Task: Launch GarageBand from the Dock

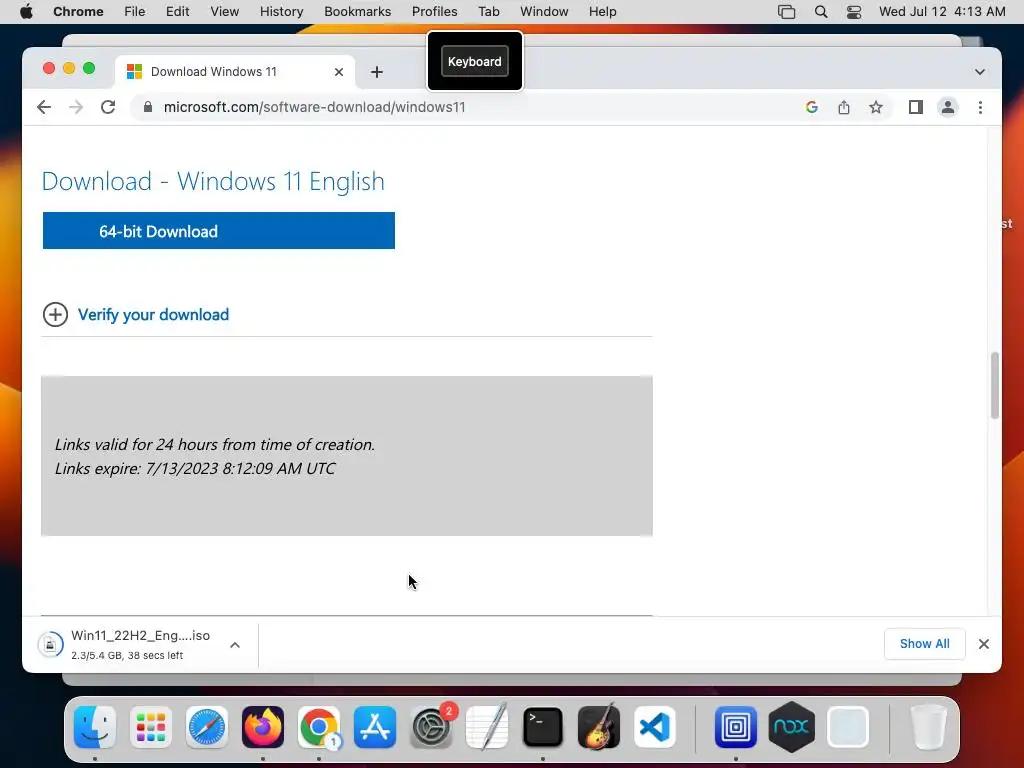Action: coord(599,726)
